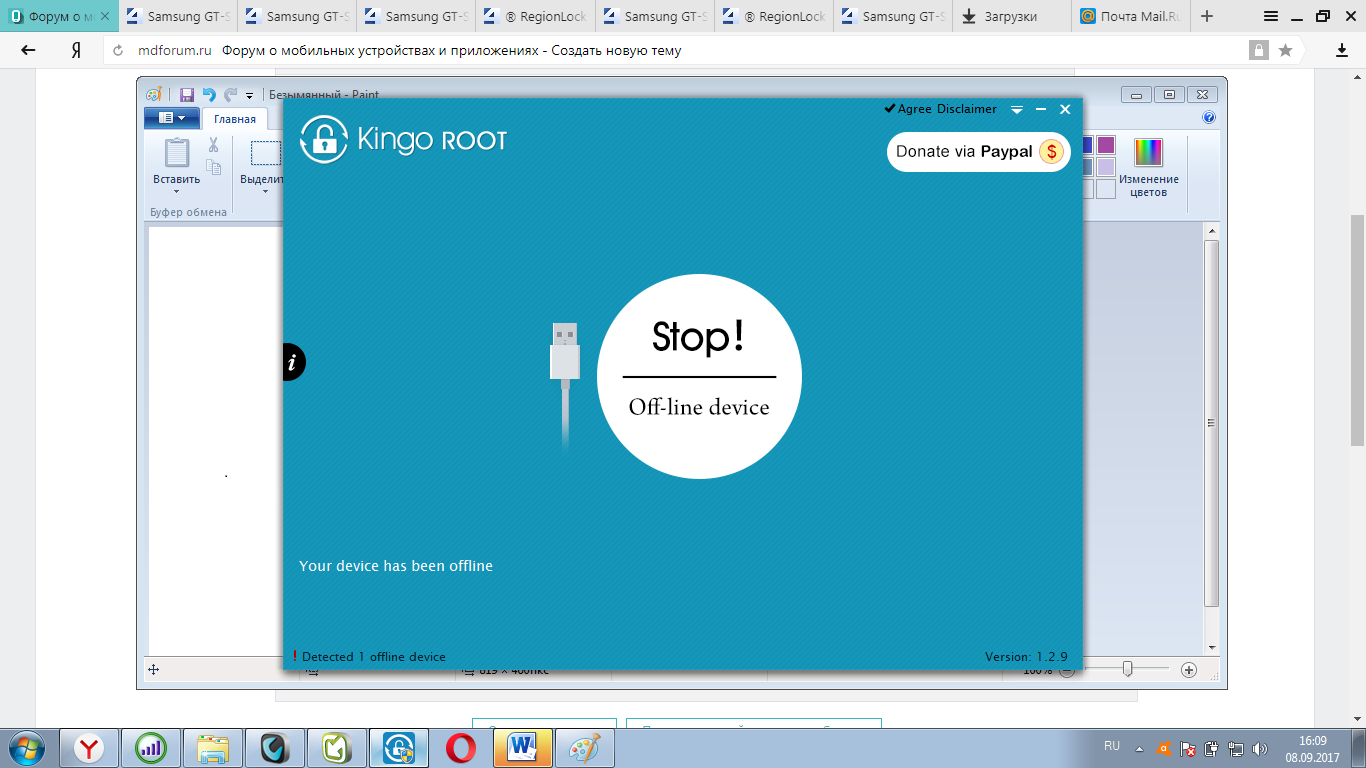The width and height of the screenshot is (1366, 768).
Task: Open the browser downloads arrow icon
Action: (x=1342, y=51)
